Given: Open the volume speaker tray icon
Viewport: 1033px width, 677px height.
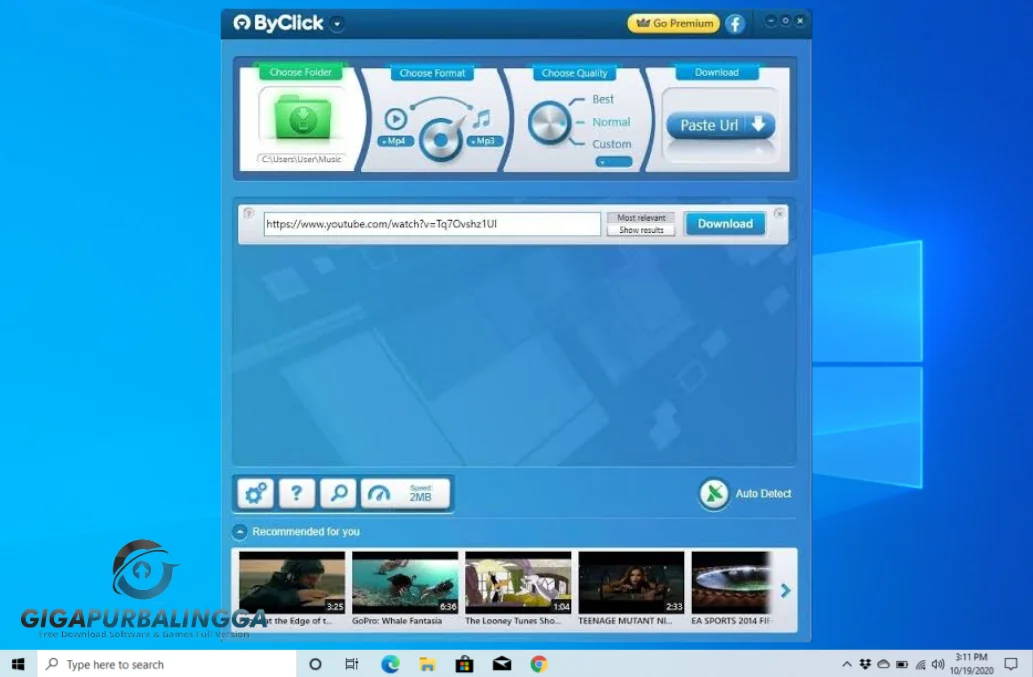Looking at the screenshot, I should coord(938,664).
